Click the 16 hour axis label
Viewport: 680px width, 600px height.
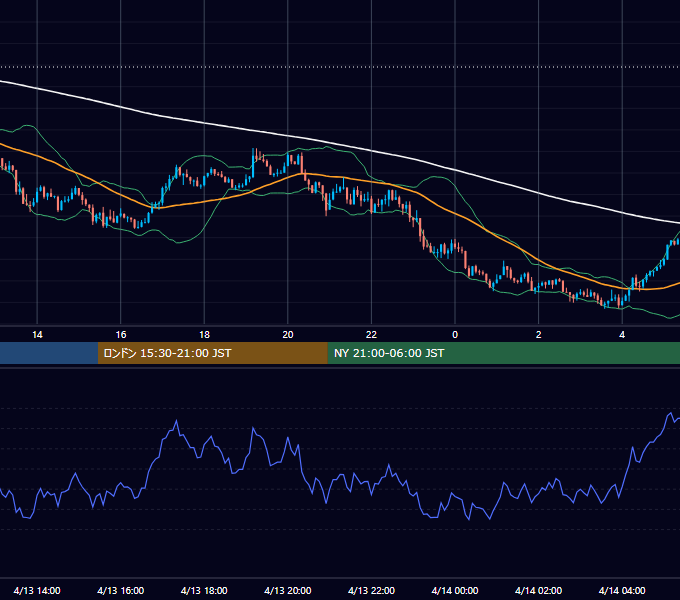coord(121,335)
